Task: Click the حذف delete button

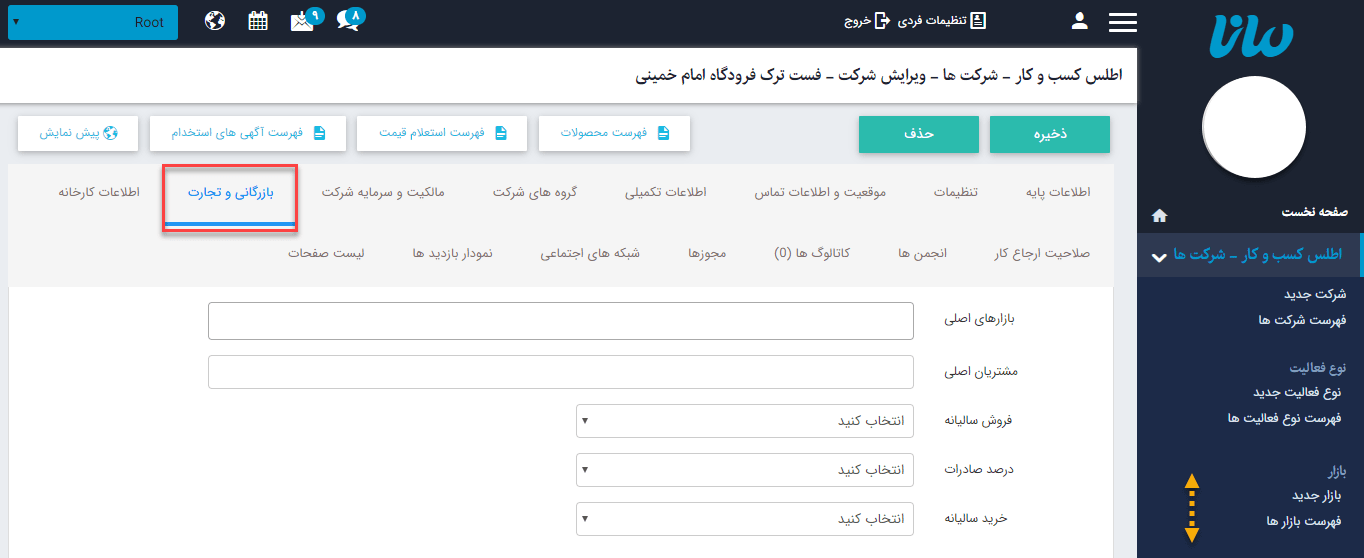Action: 919,135
